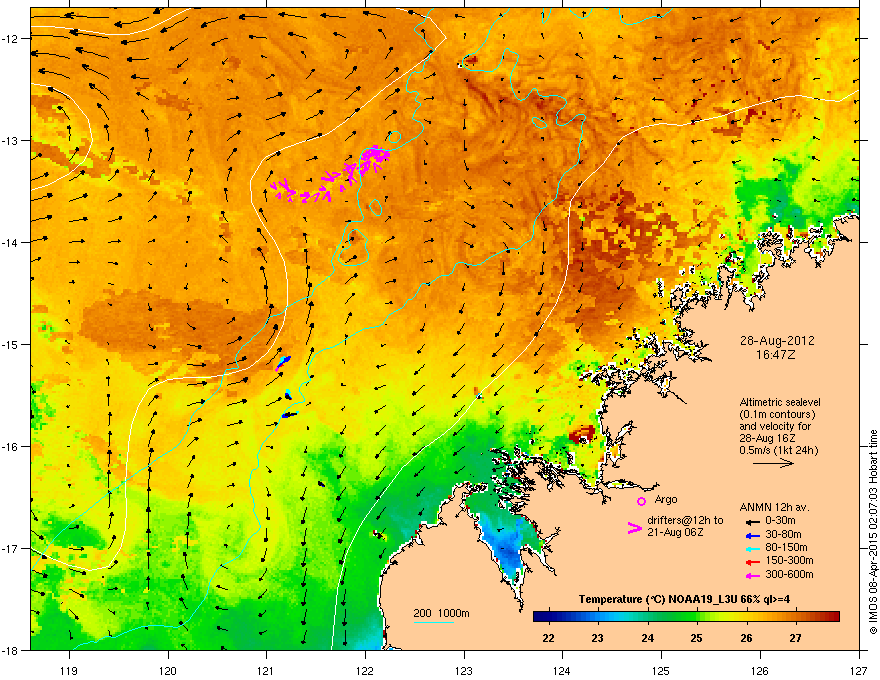Click the latitude label -14
Viewport: 880px width, 680px height.
10,243
